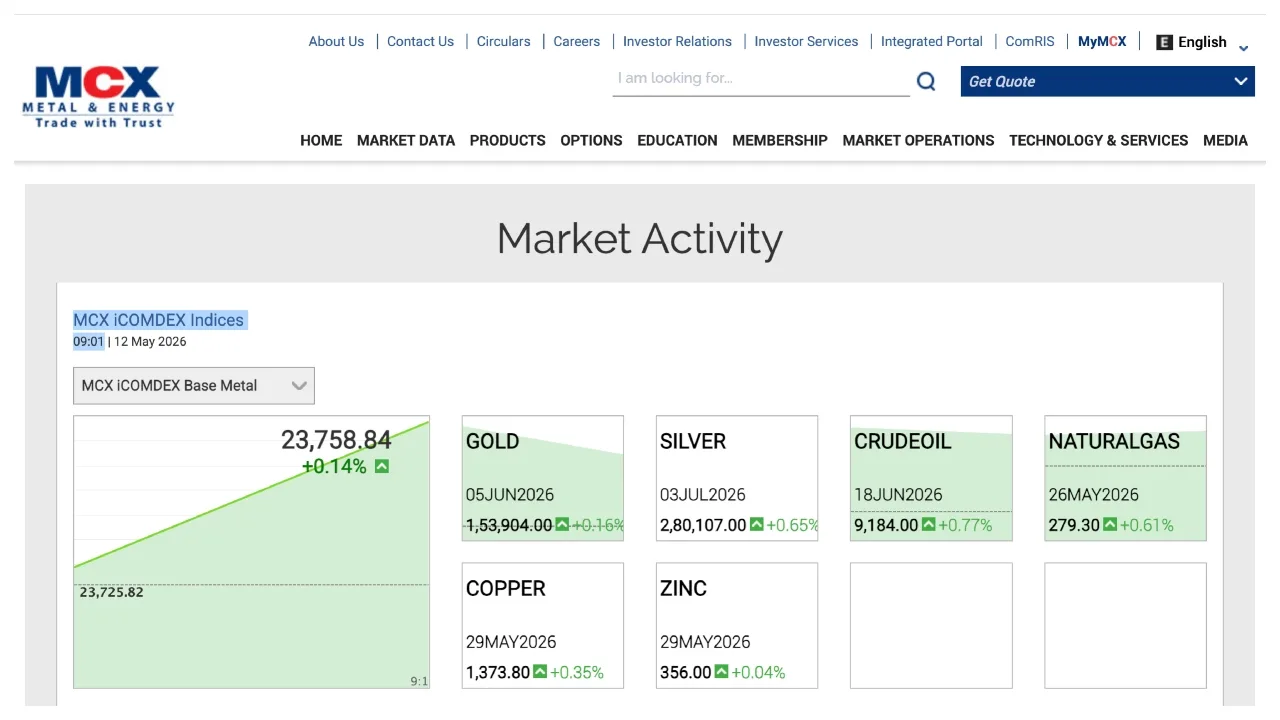Click the green up arrow in the CRUDEOIL card

pos(928,525)
